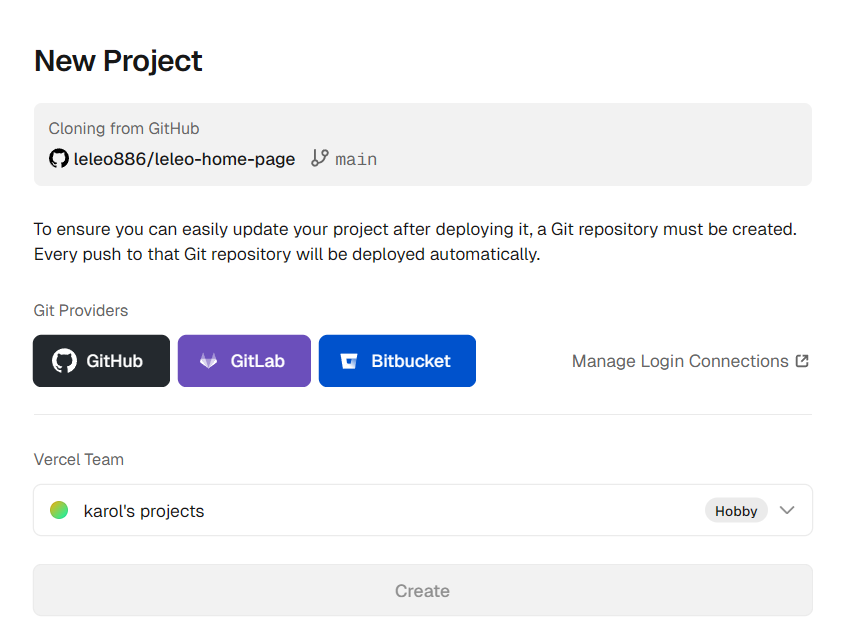Screen dimensions: 846x640
Task: Click the branch icon beside main
Action: 318,159
